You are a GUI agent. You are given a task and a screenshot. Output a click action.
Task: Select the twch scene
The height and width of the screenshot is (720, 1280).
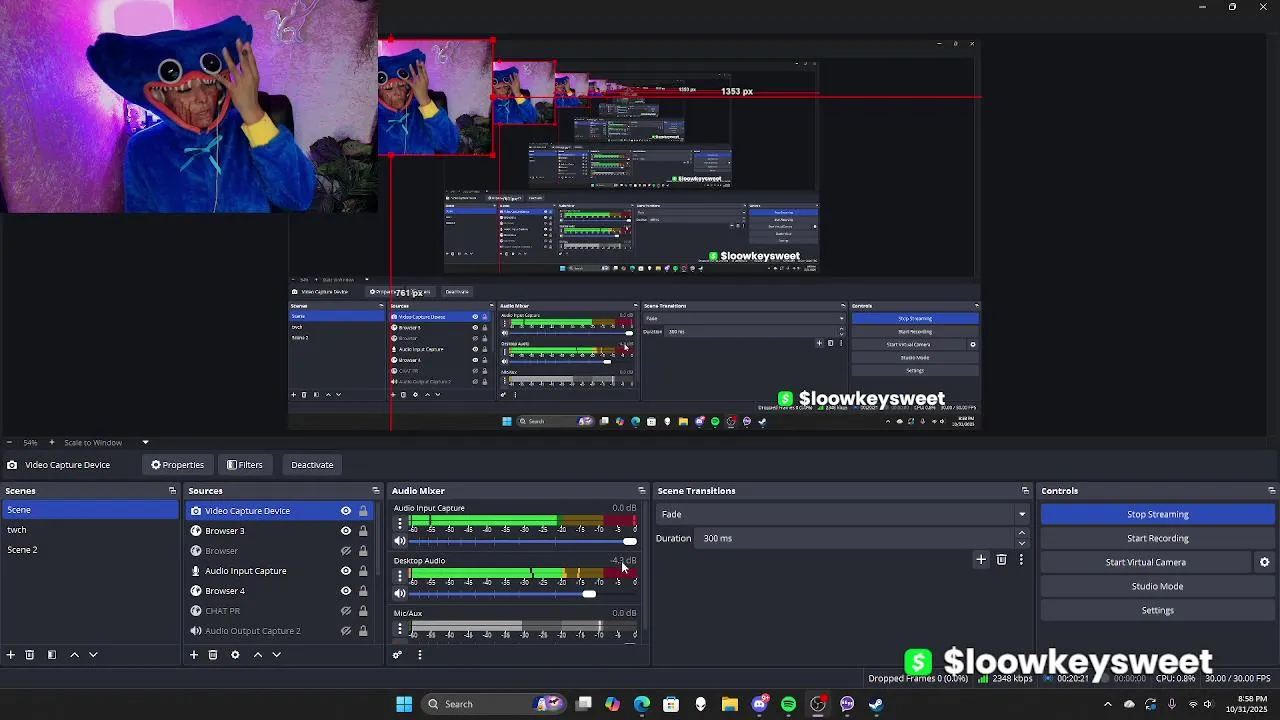90,530
